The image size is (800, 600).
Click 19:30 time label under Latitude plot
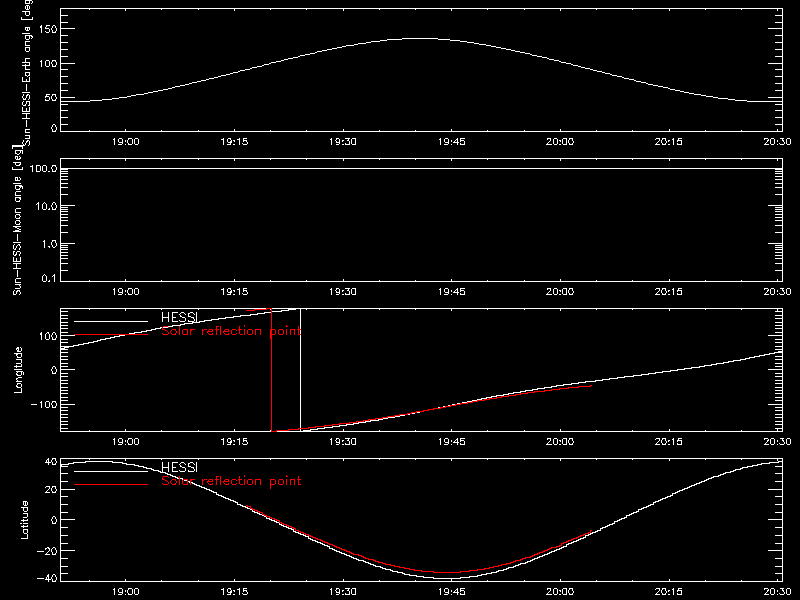343,592
